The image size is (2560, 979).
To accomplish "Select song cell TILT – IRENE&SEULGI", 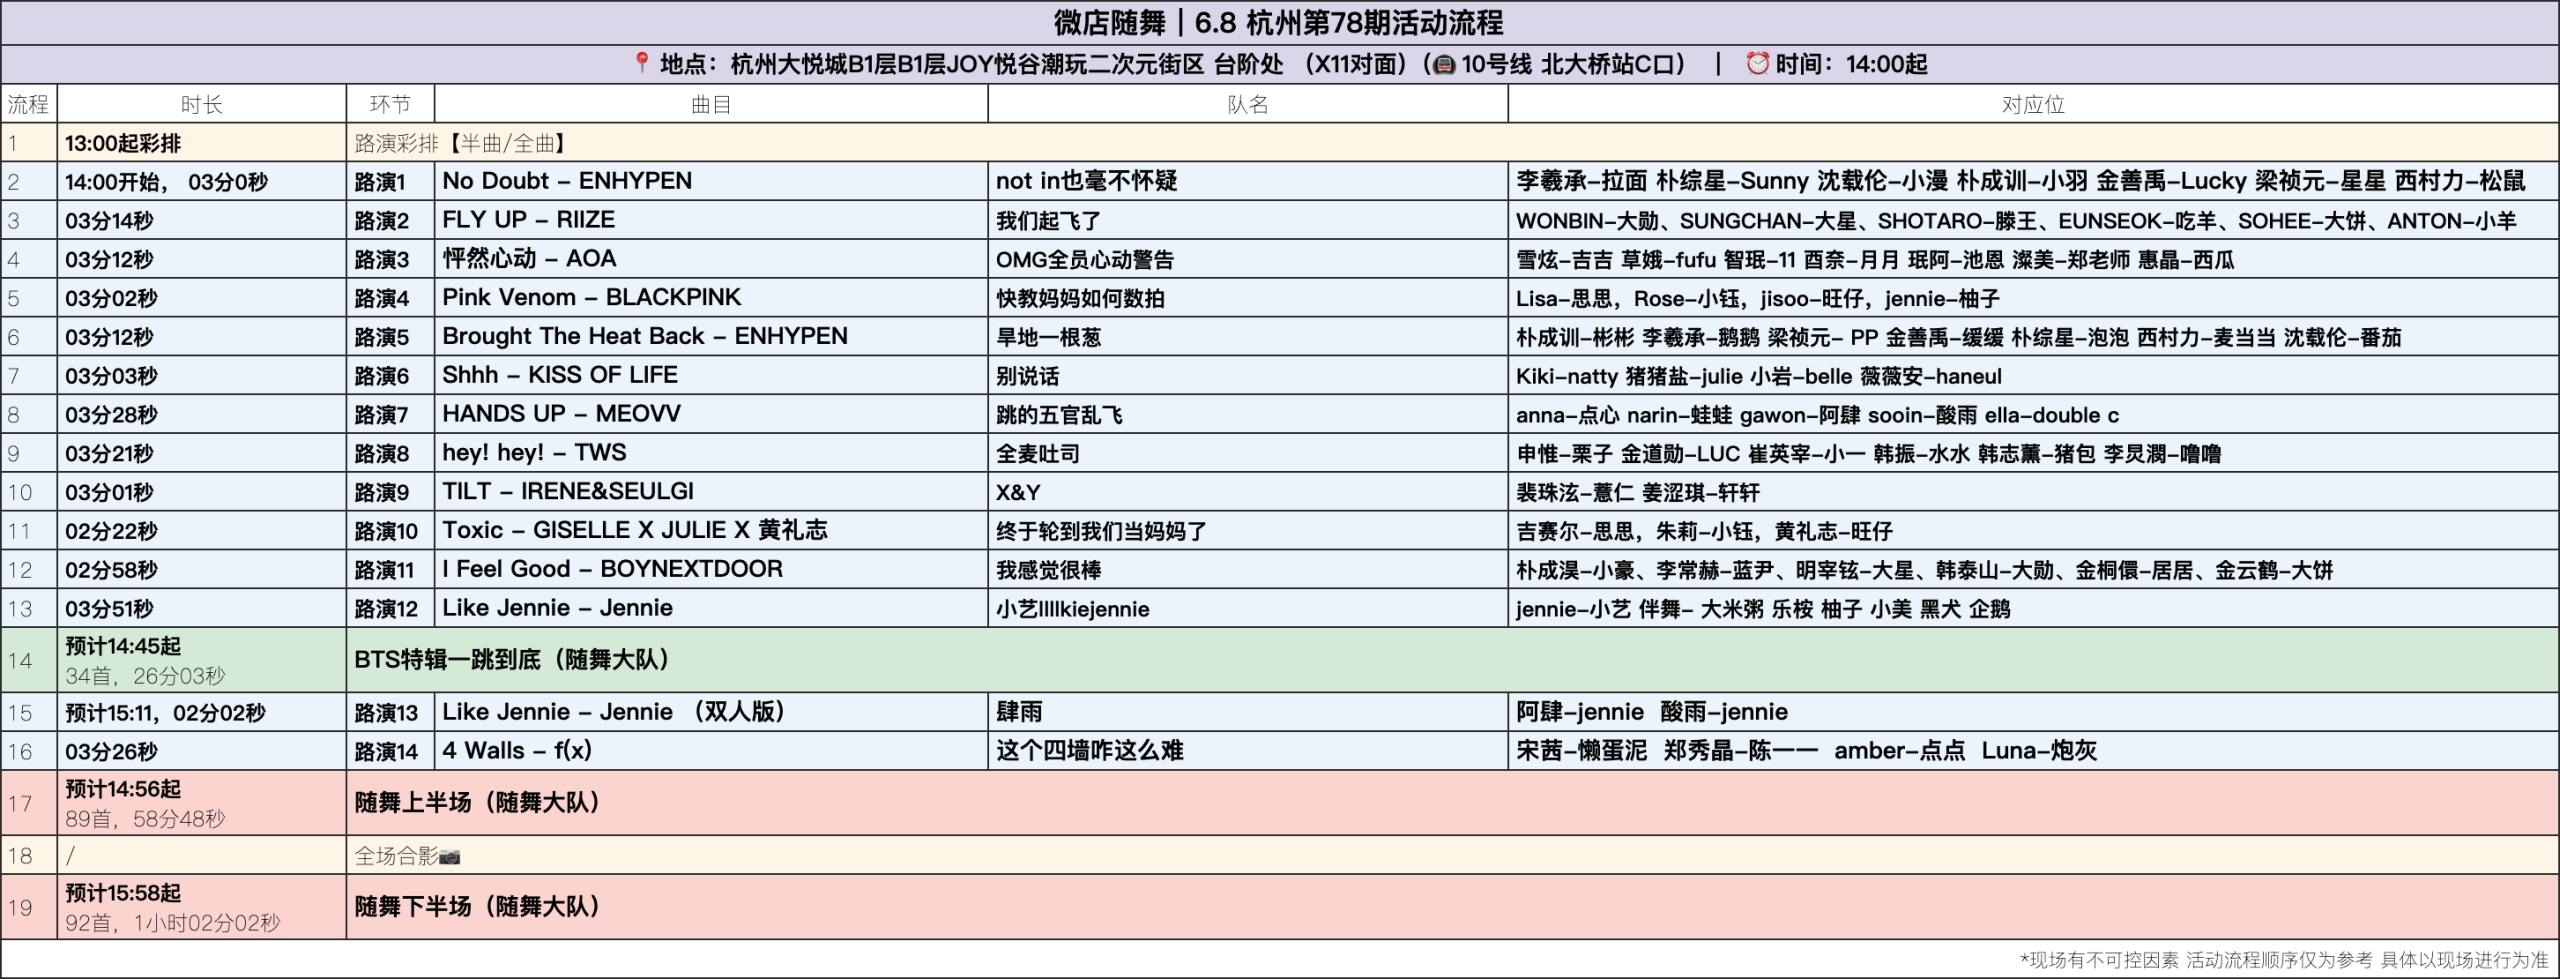I will click(x=711, y=492).
